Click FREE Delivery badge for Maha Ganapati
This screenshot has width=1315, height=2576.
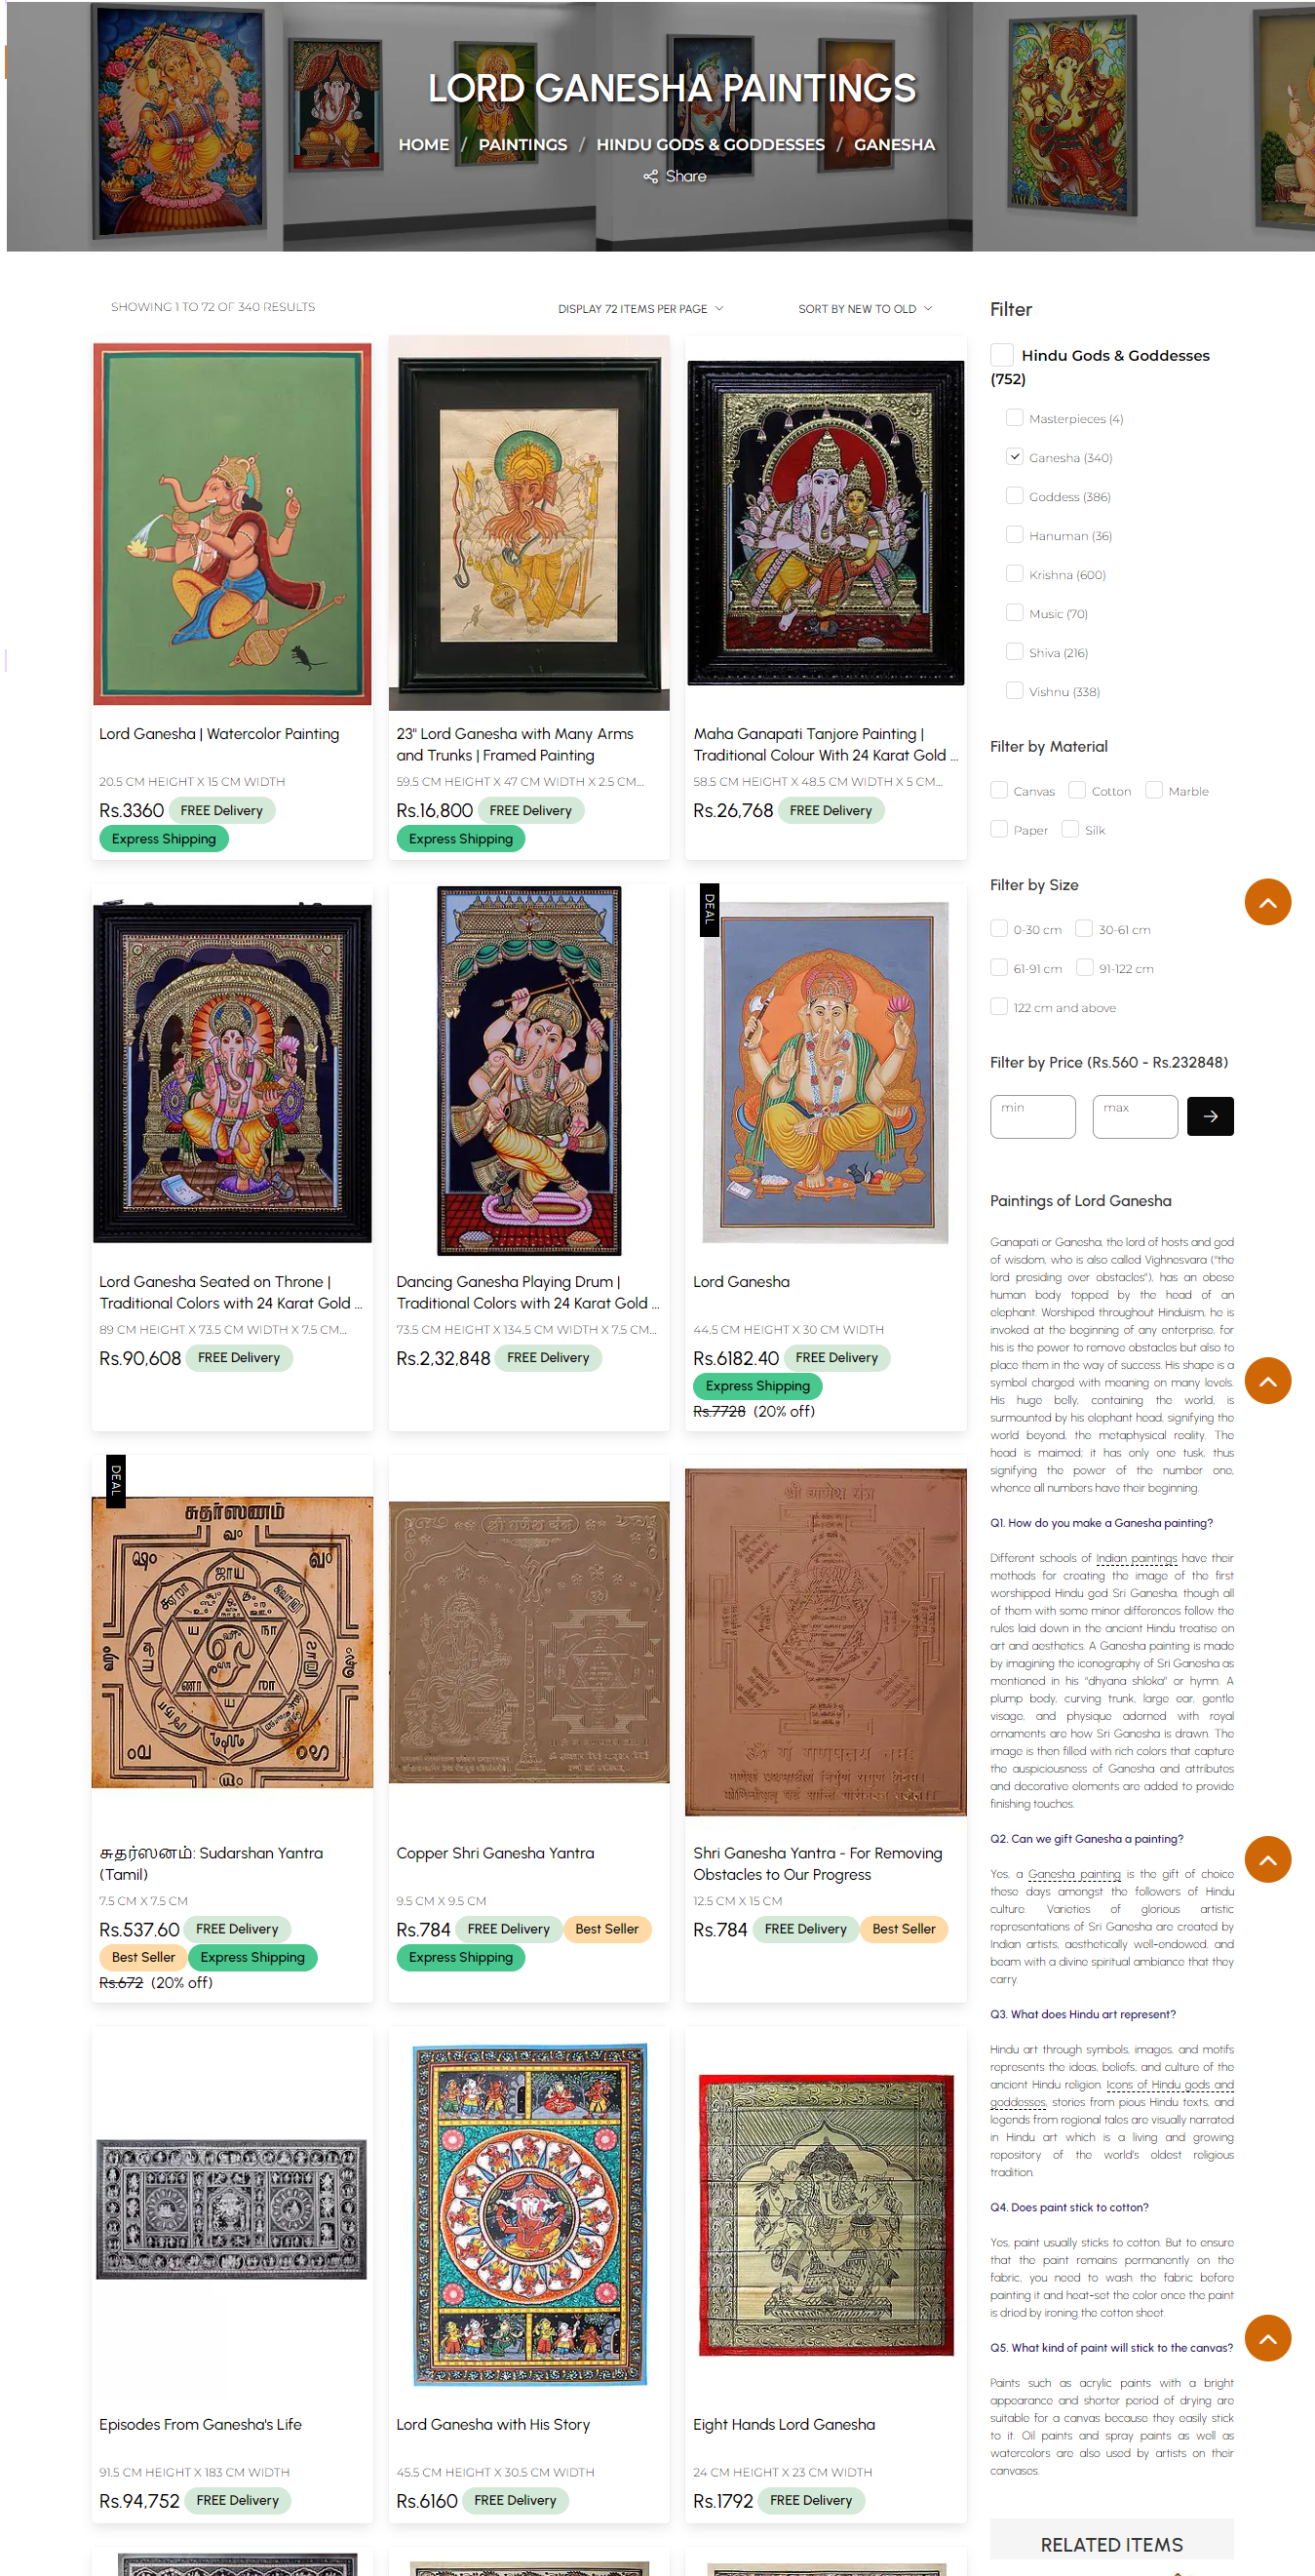click(830, 811)
